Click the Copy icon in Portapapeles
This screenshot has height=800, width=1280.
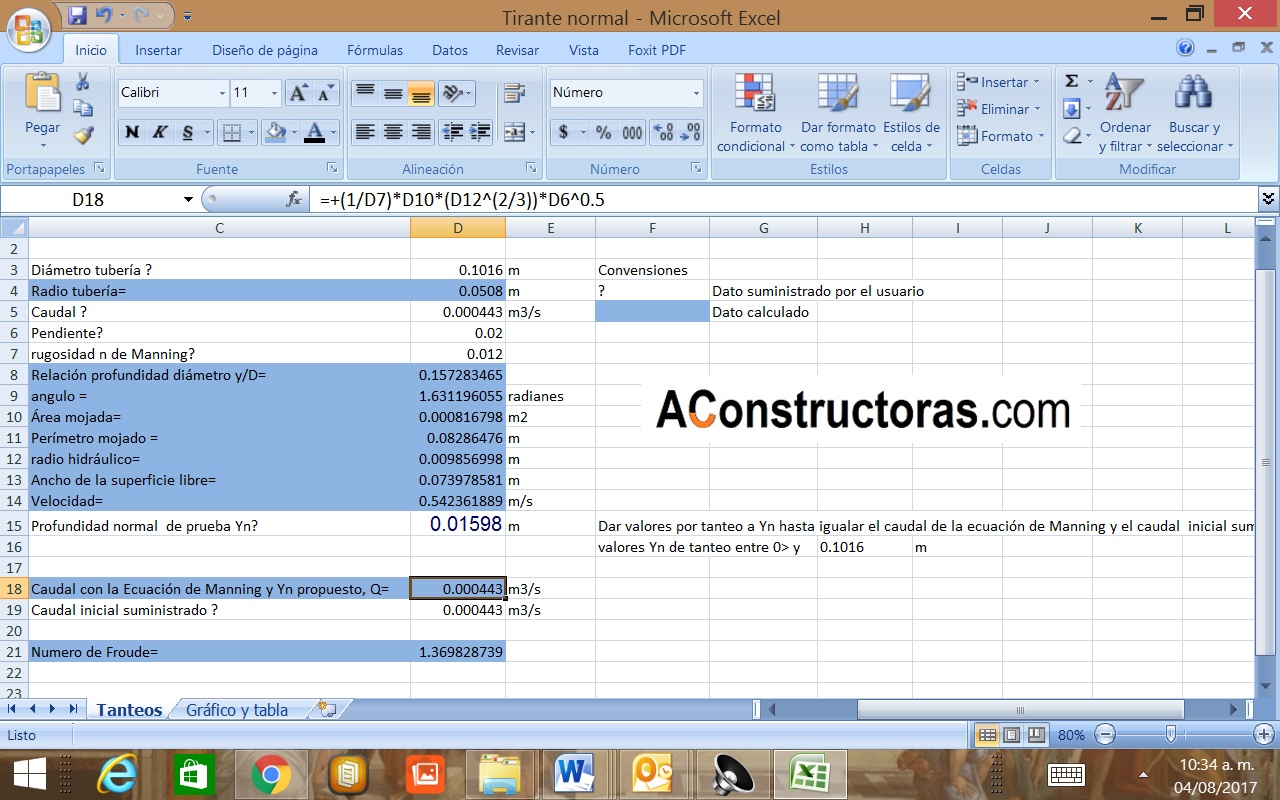point(83,108)
